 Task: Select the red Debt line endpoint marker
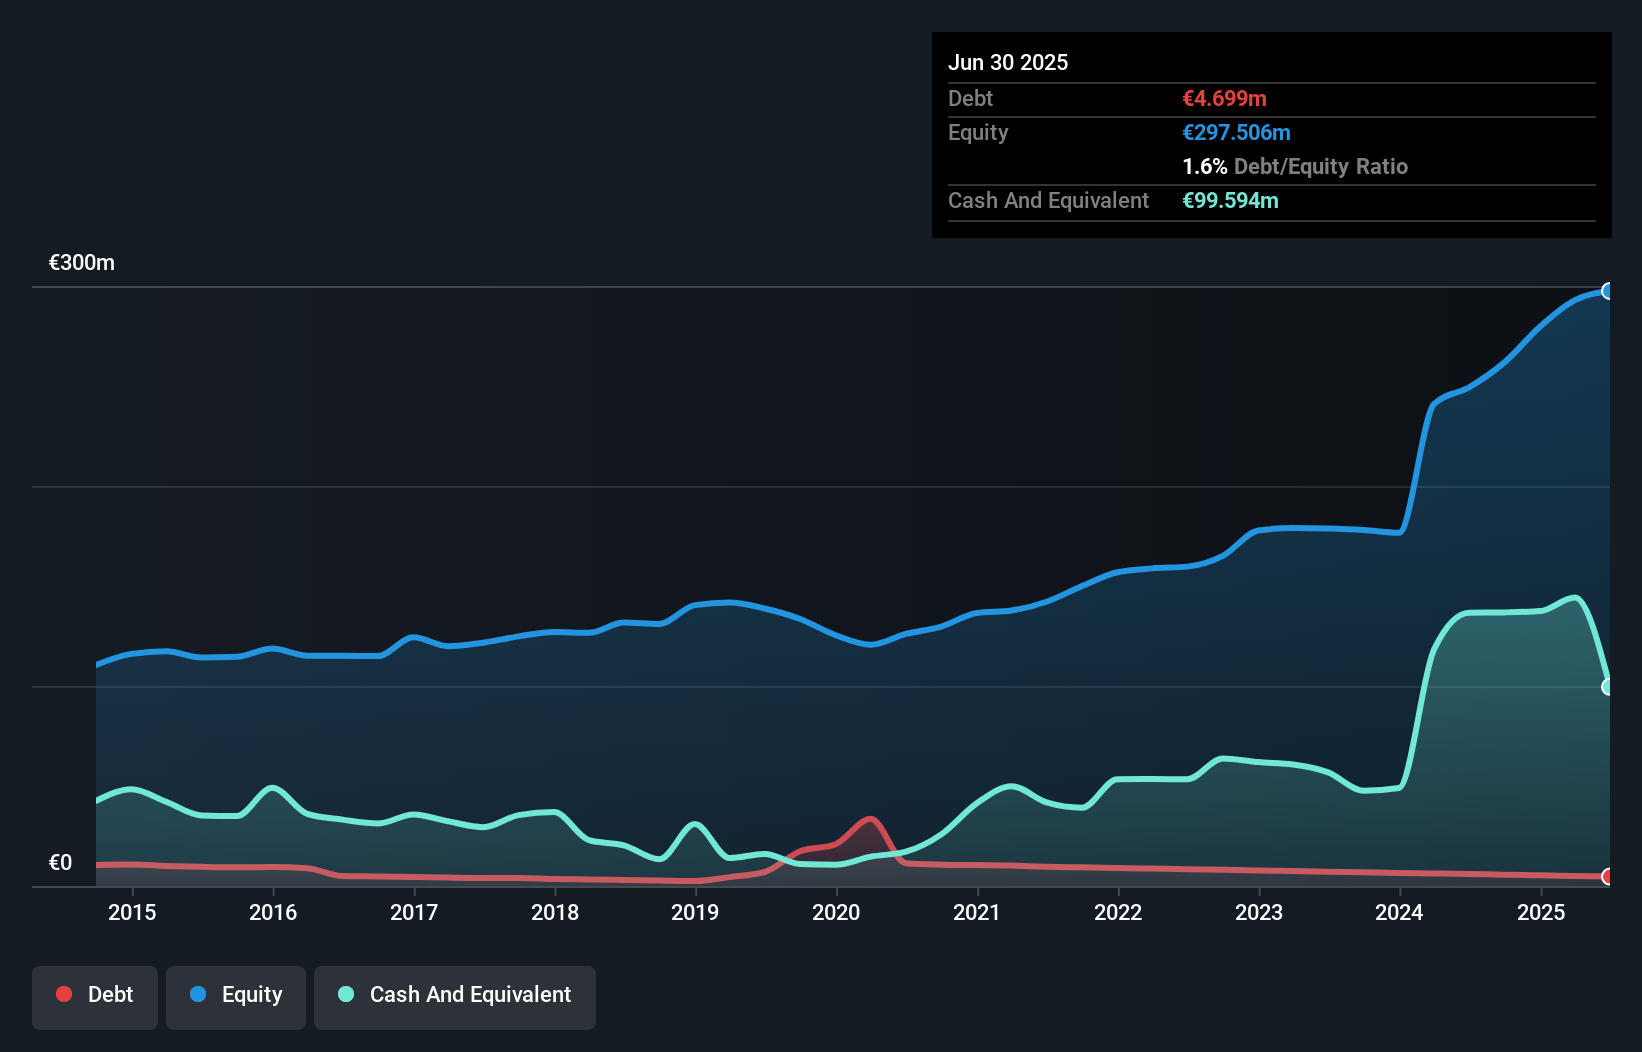(x=1607, y=876)
